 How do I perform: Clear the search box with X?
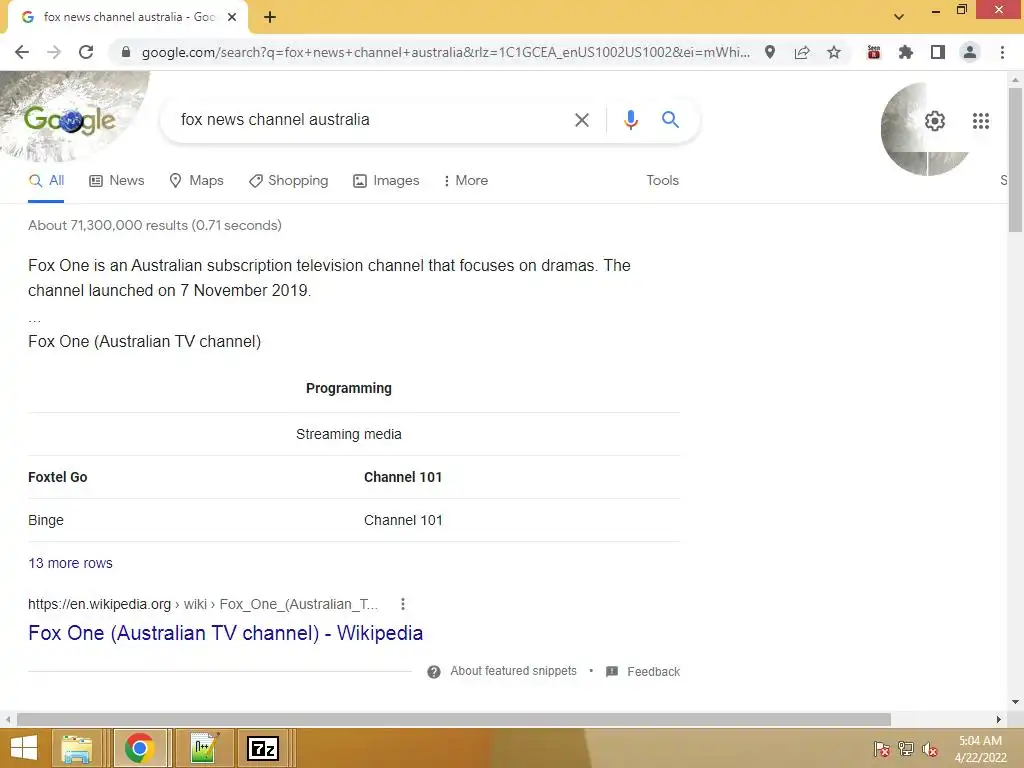click(581, 120)
